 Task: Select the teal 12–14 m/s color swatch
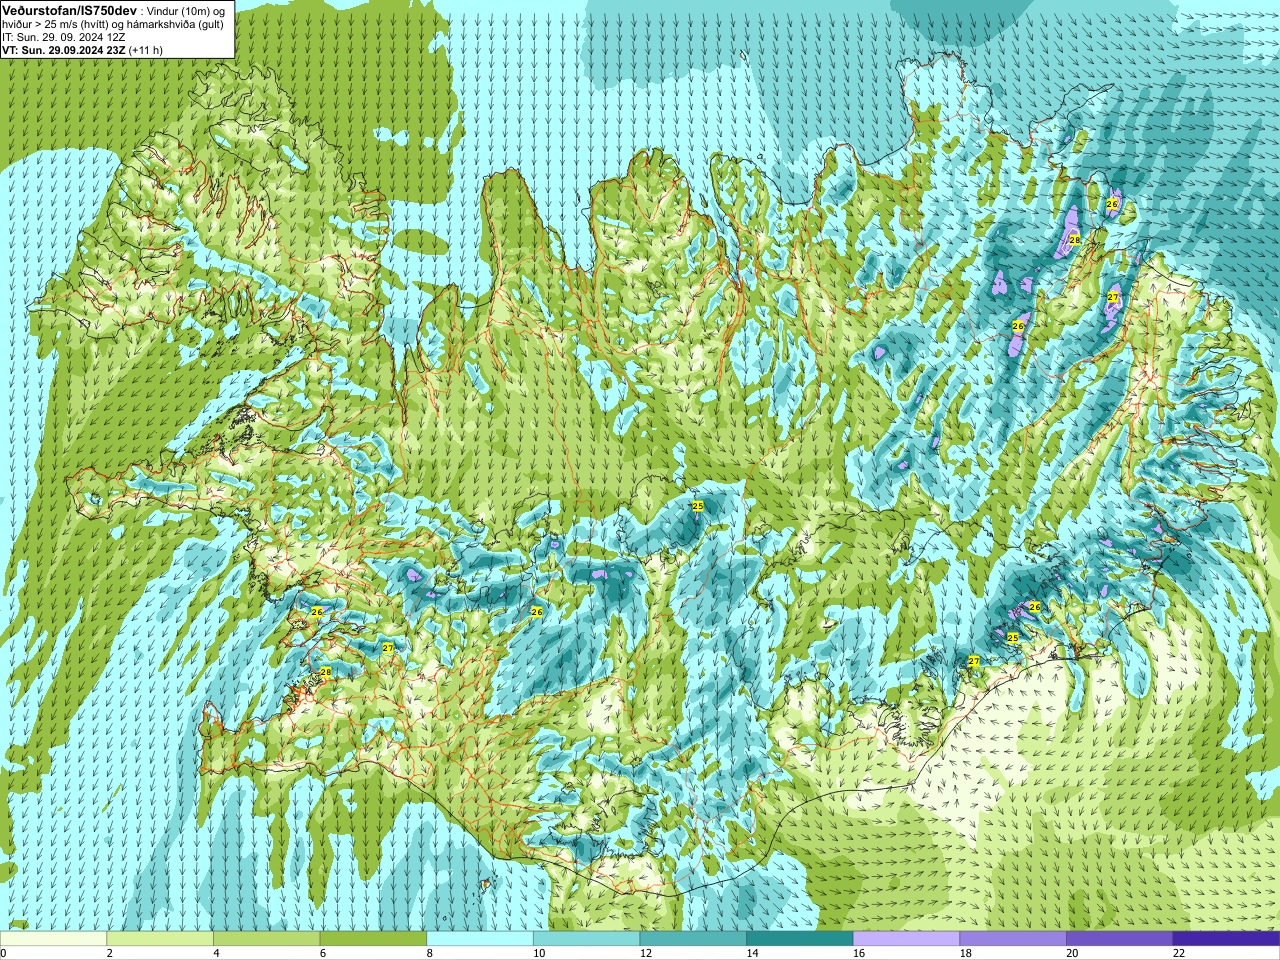pos(693,939)
